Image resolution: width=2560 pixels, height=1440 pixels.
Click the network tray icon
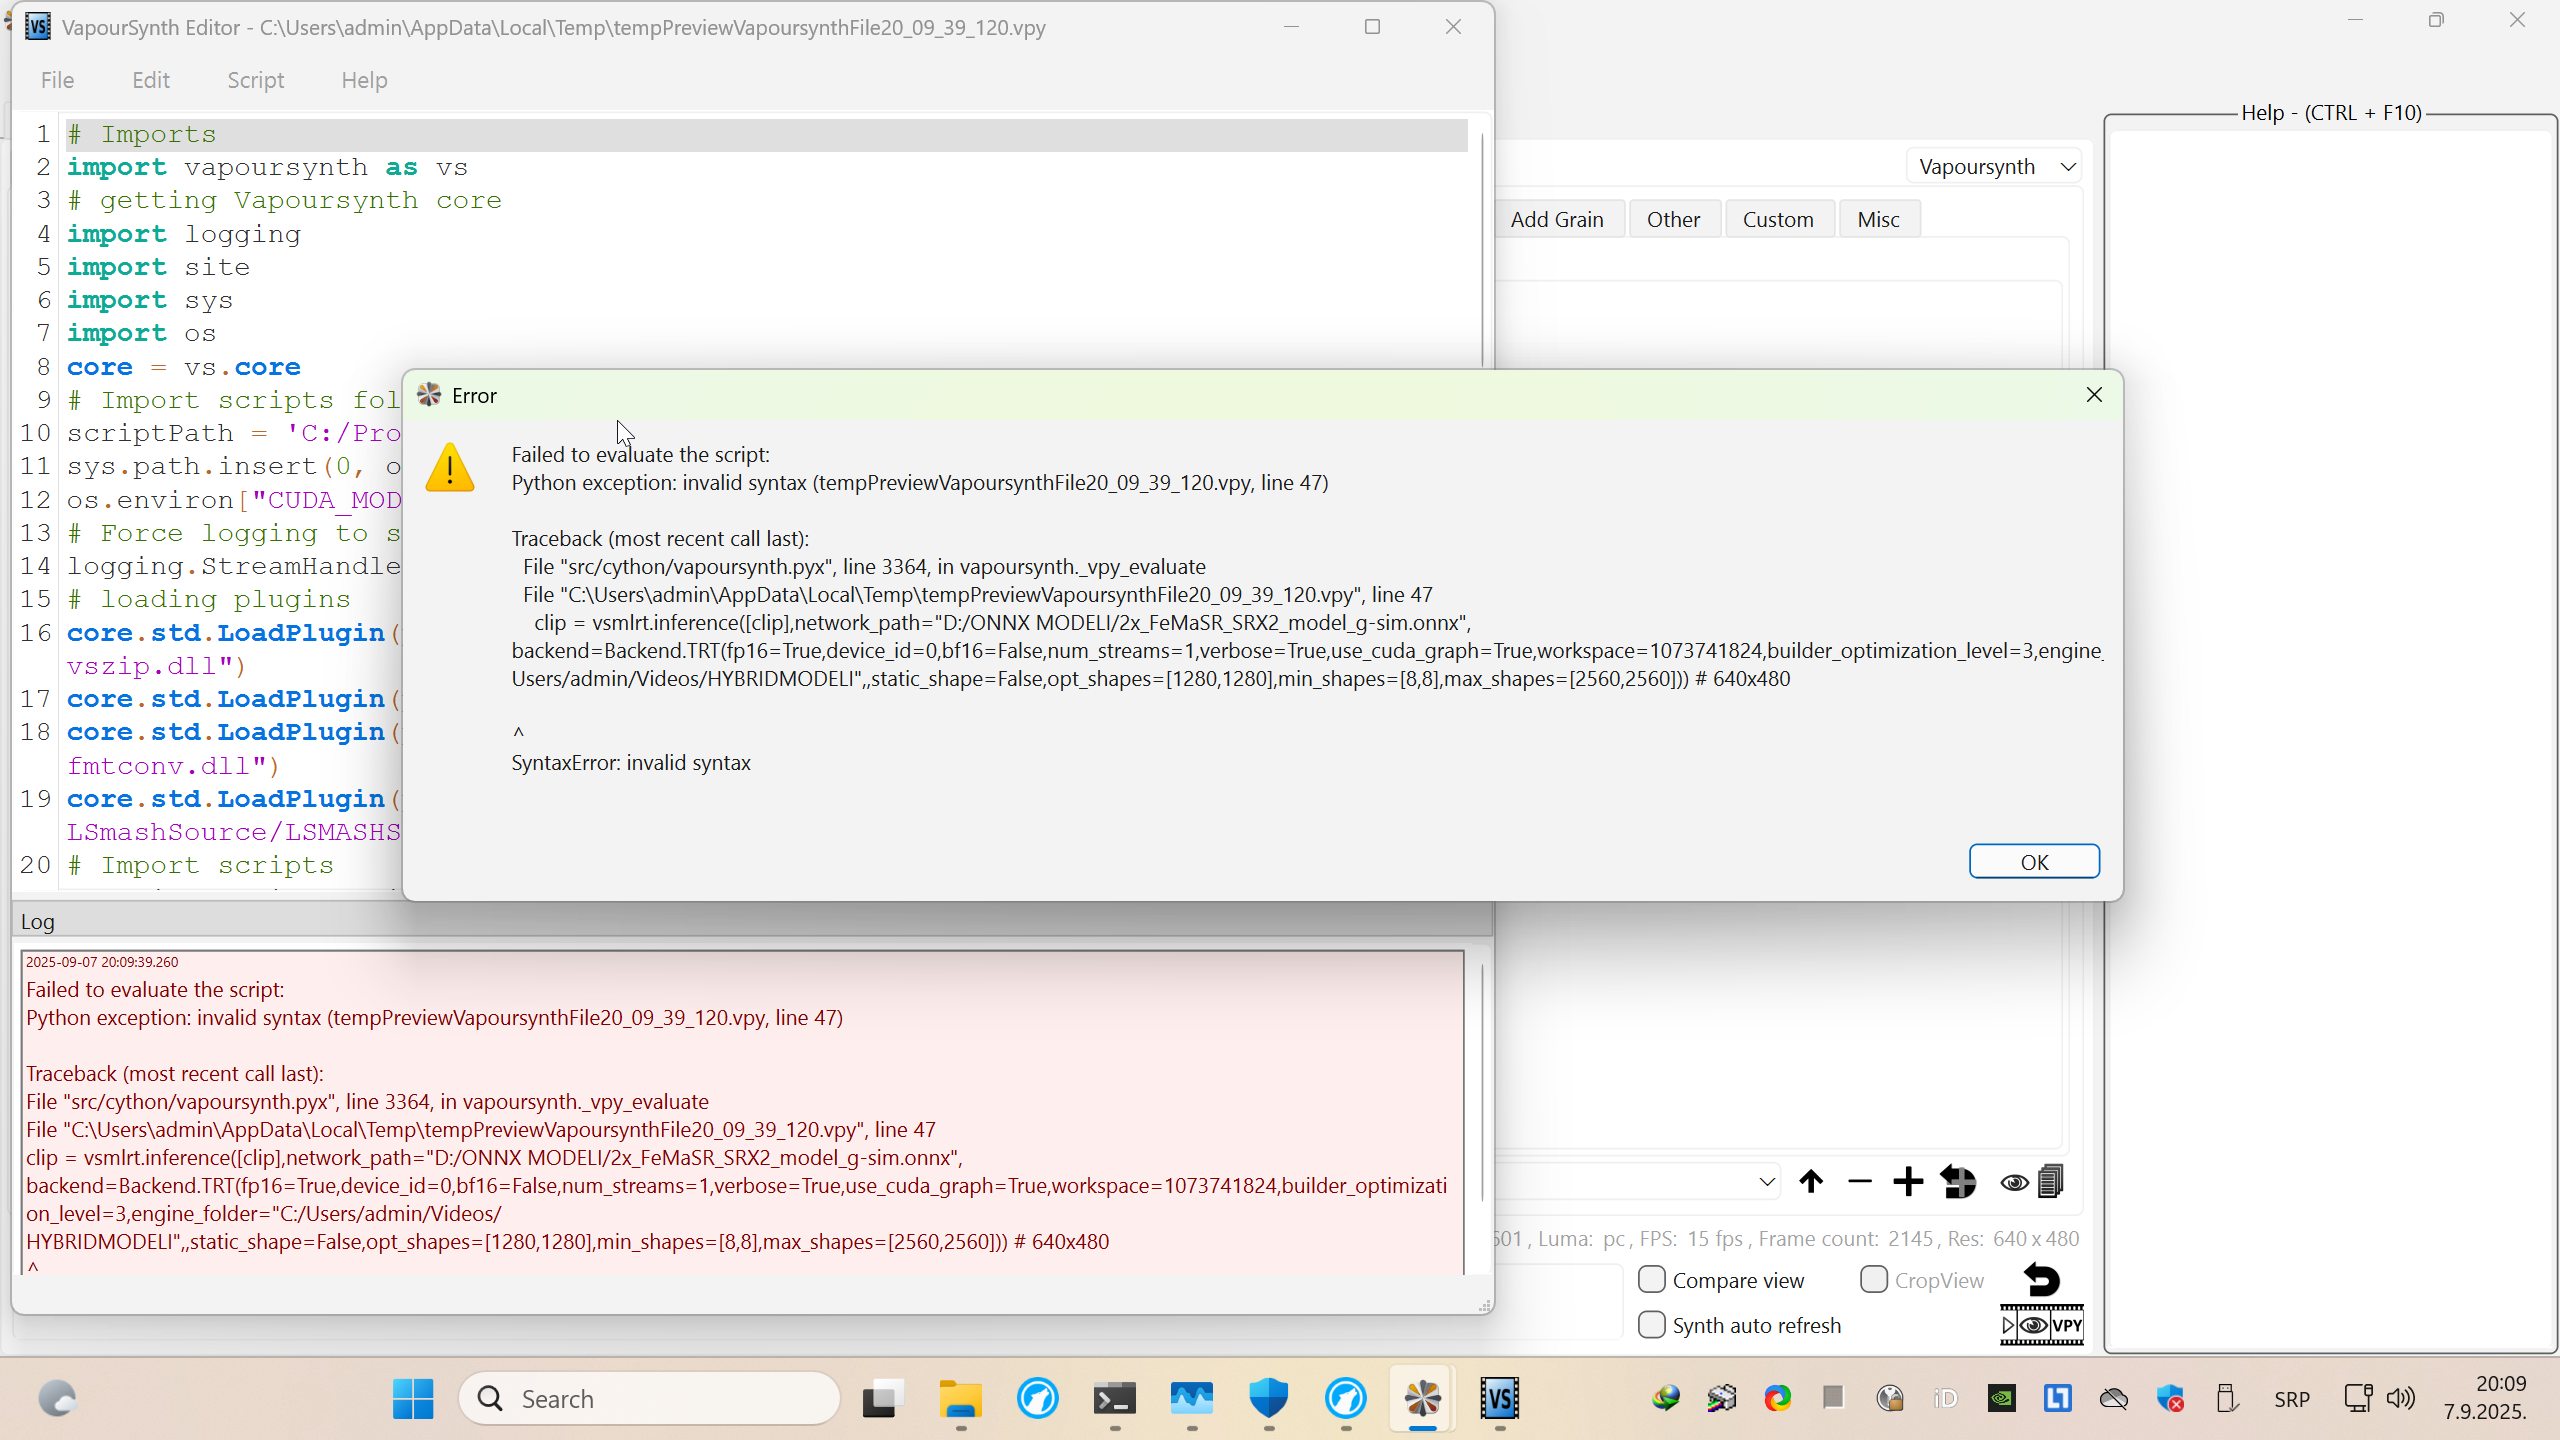tap(2358, 1398)
